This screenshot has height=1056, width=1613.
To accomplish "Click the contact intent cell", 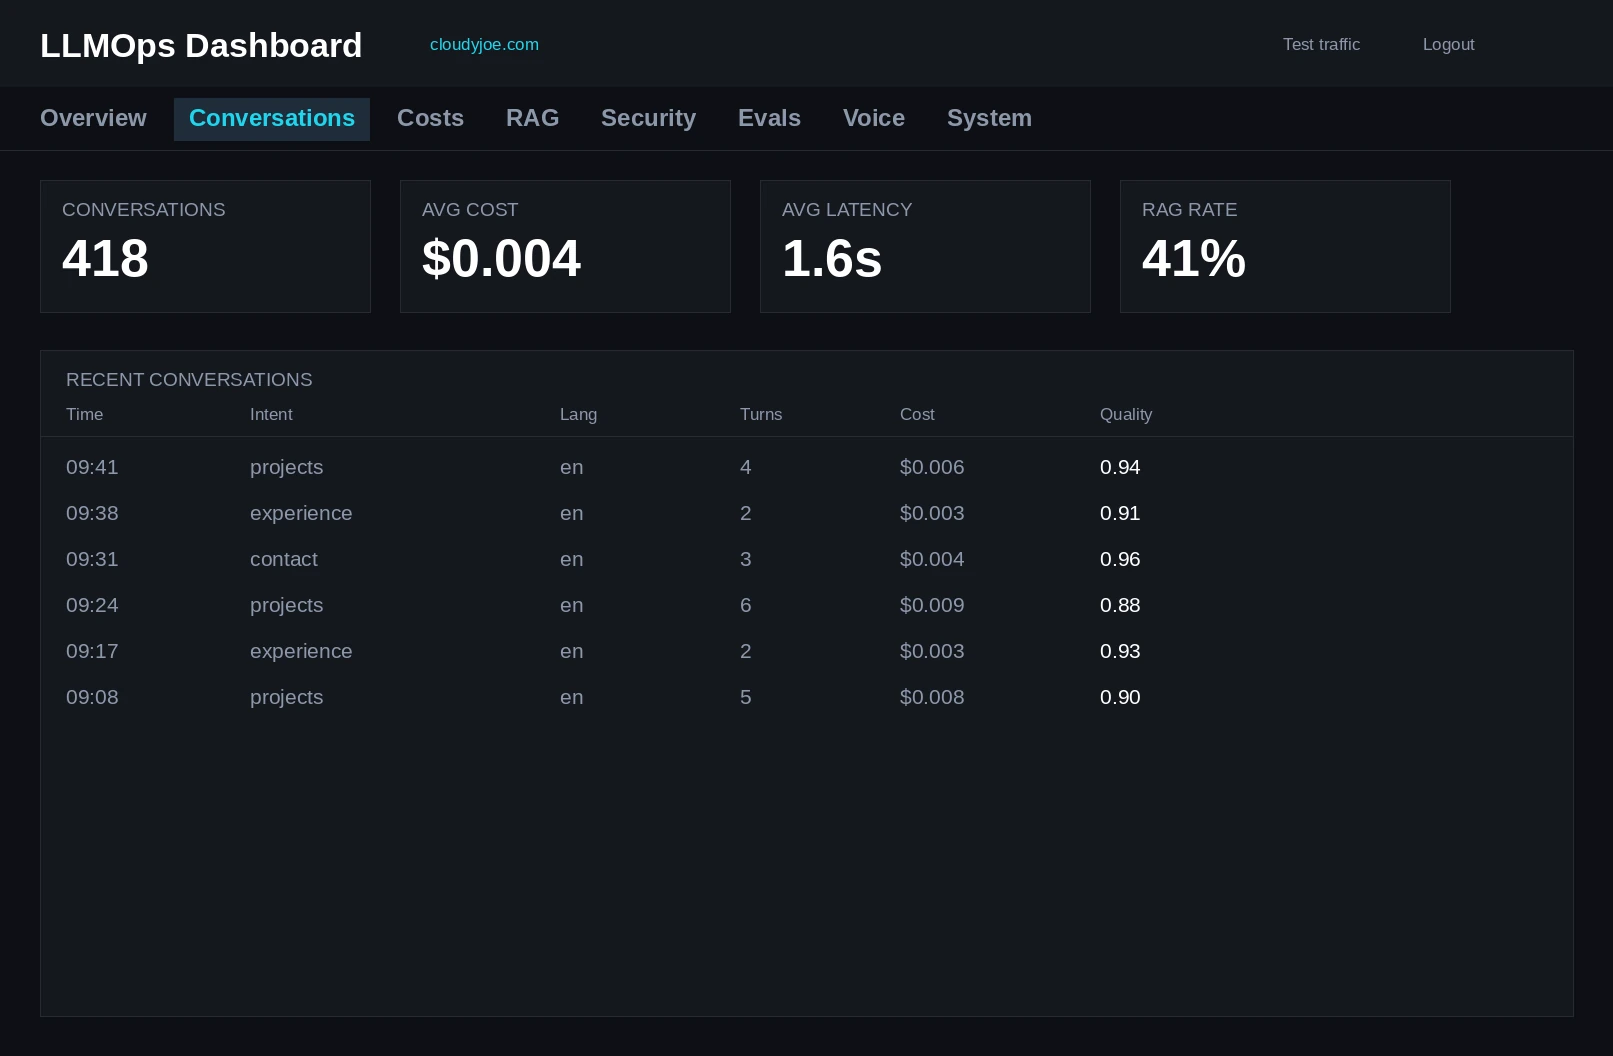I will pos(284,559).
